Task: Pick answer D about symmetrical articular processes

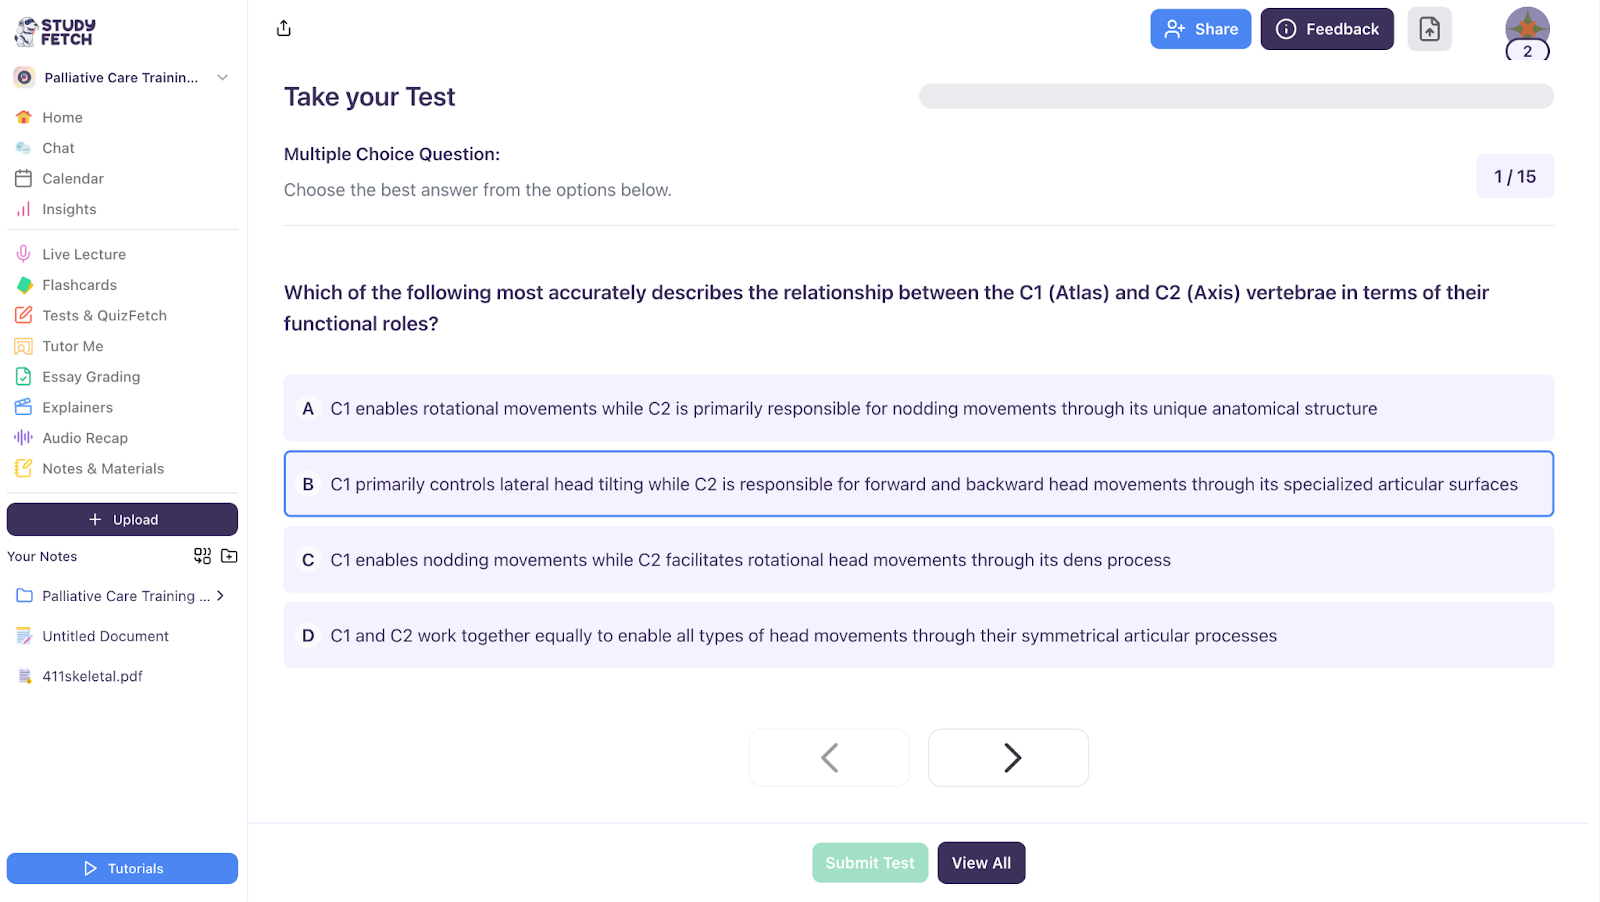Action: click(918, 635)
